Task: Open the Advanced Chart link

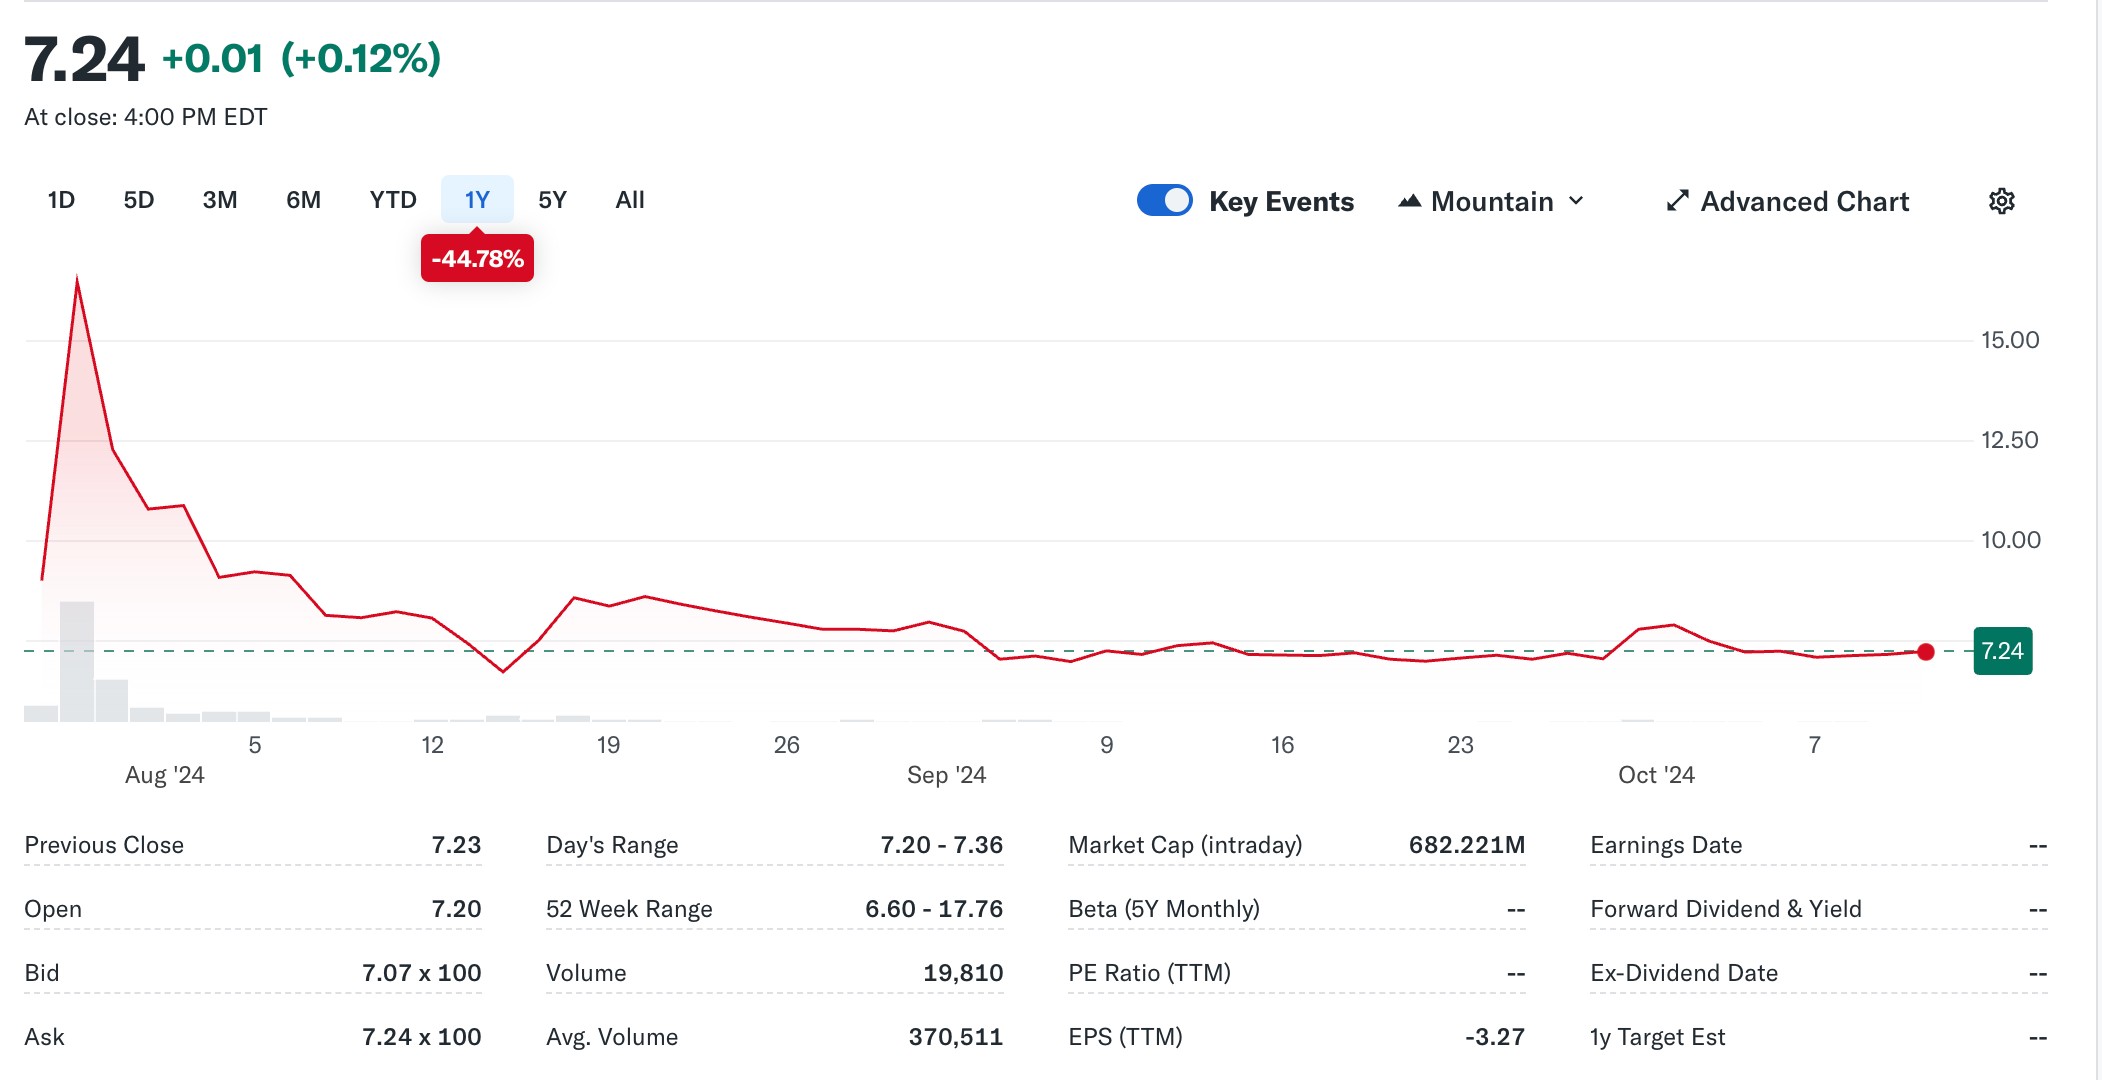Action: (1804, 201)
